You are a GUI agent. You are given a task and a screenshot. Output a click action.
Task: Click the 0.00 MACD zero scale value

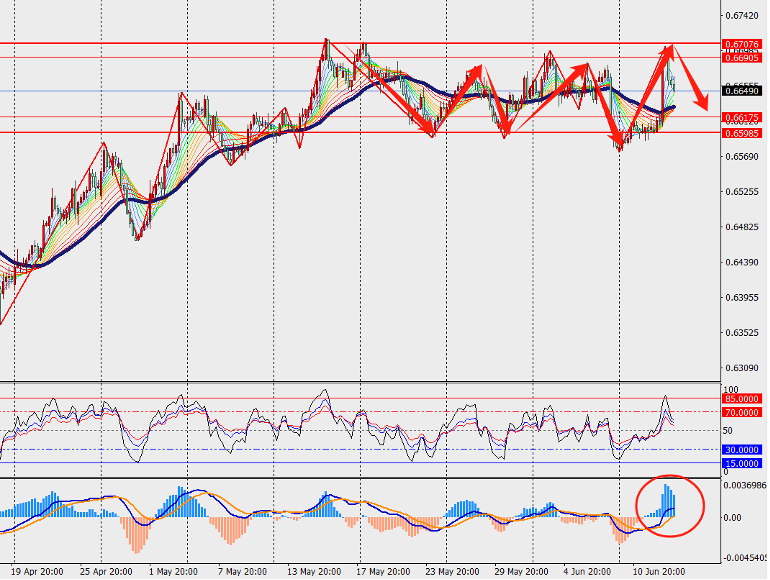tap(733, 519)
